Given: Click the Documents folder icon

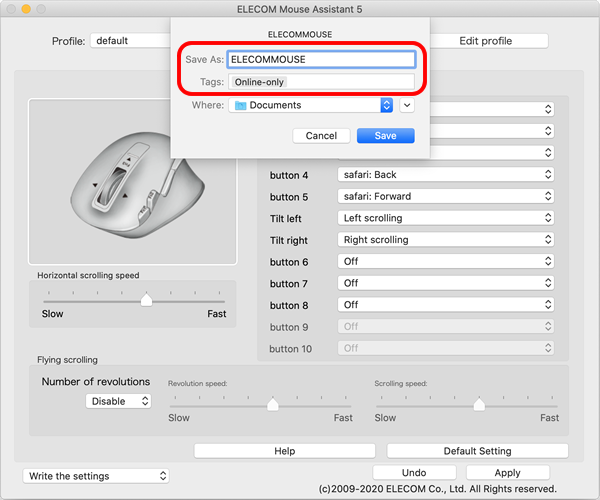Looking at the screenshot, I should pos(240,105).
